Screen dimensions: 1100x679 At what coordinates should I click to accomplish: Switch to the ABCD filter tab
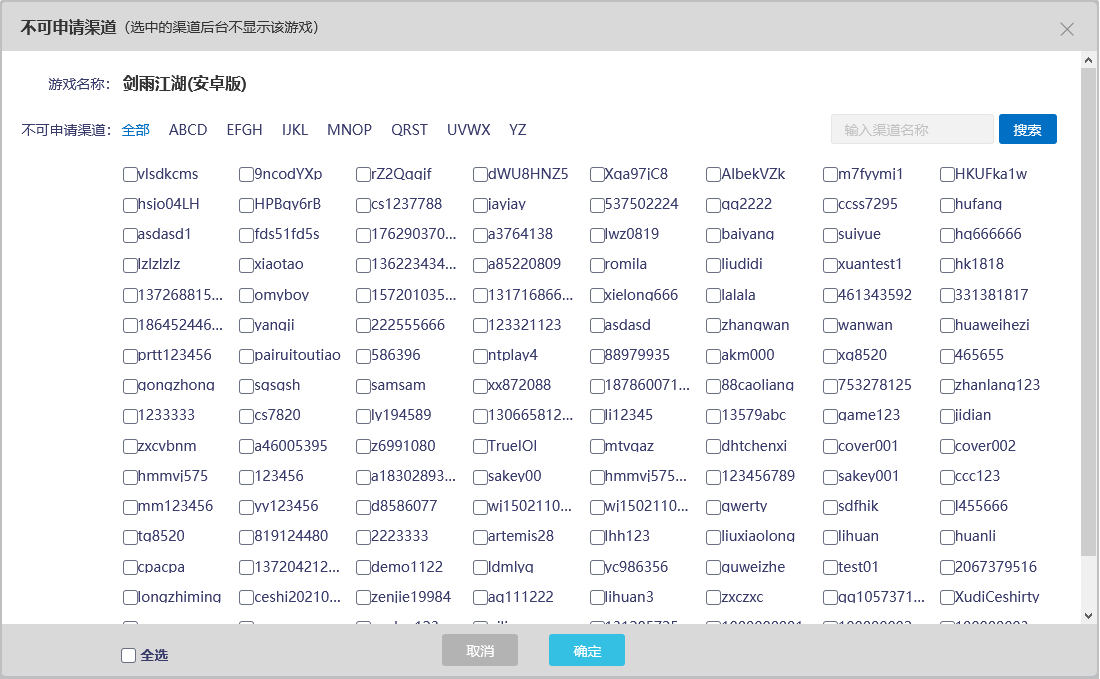[x=188, y=130]
